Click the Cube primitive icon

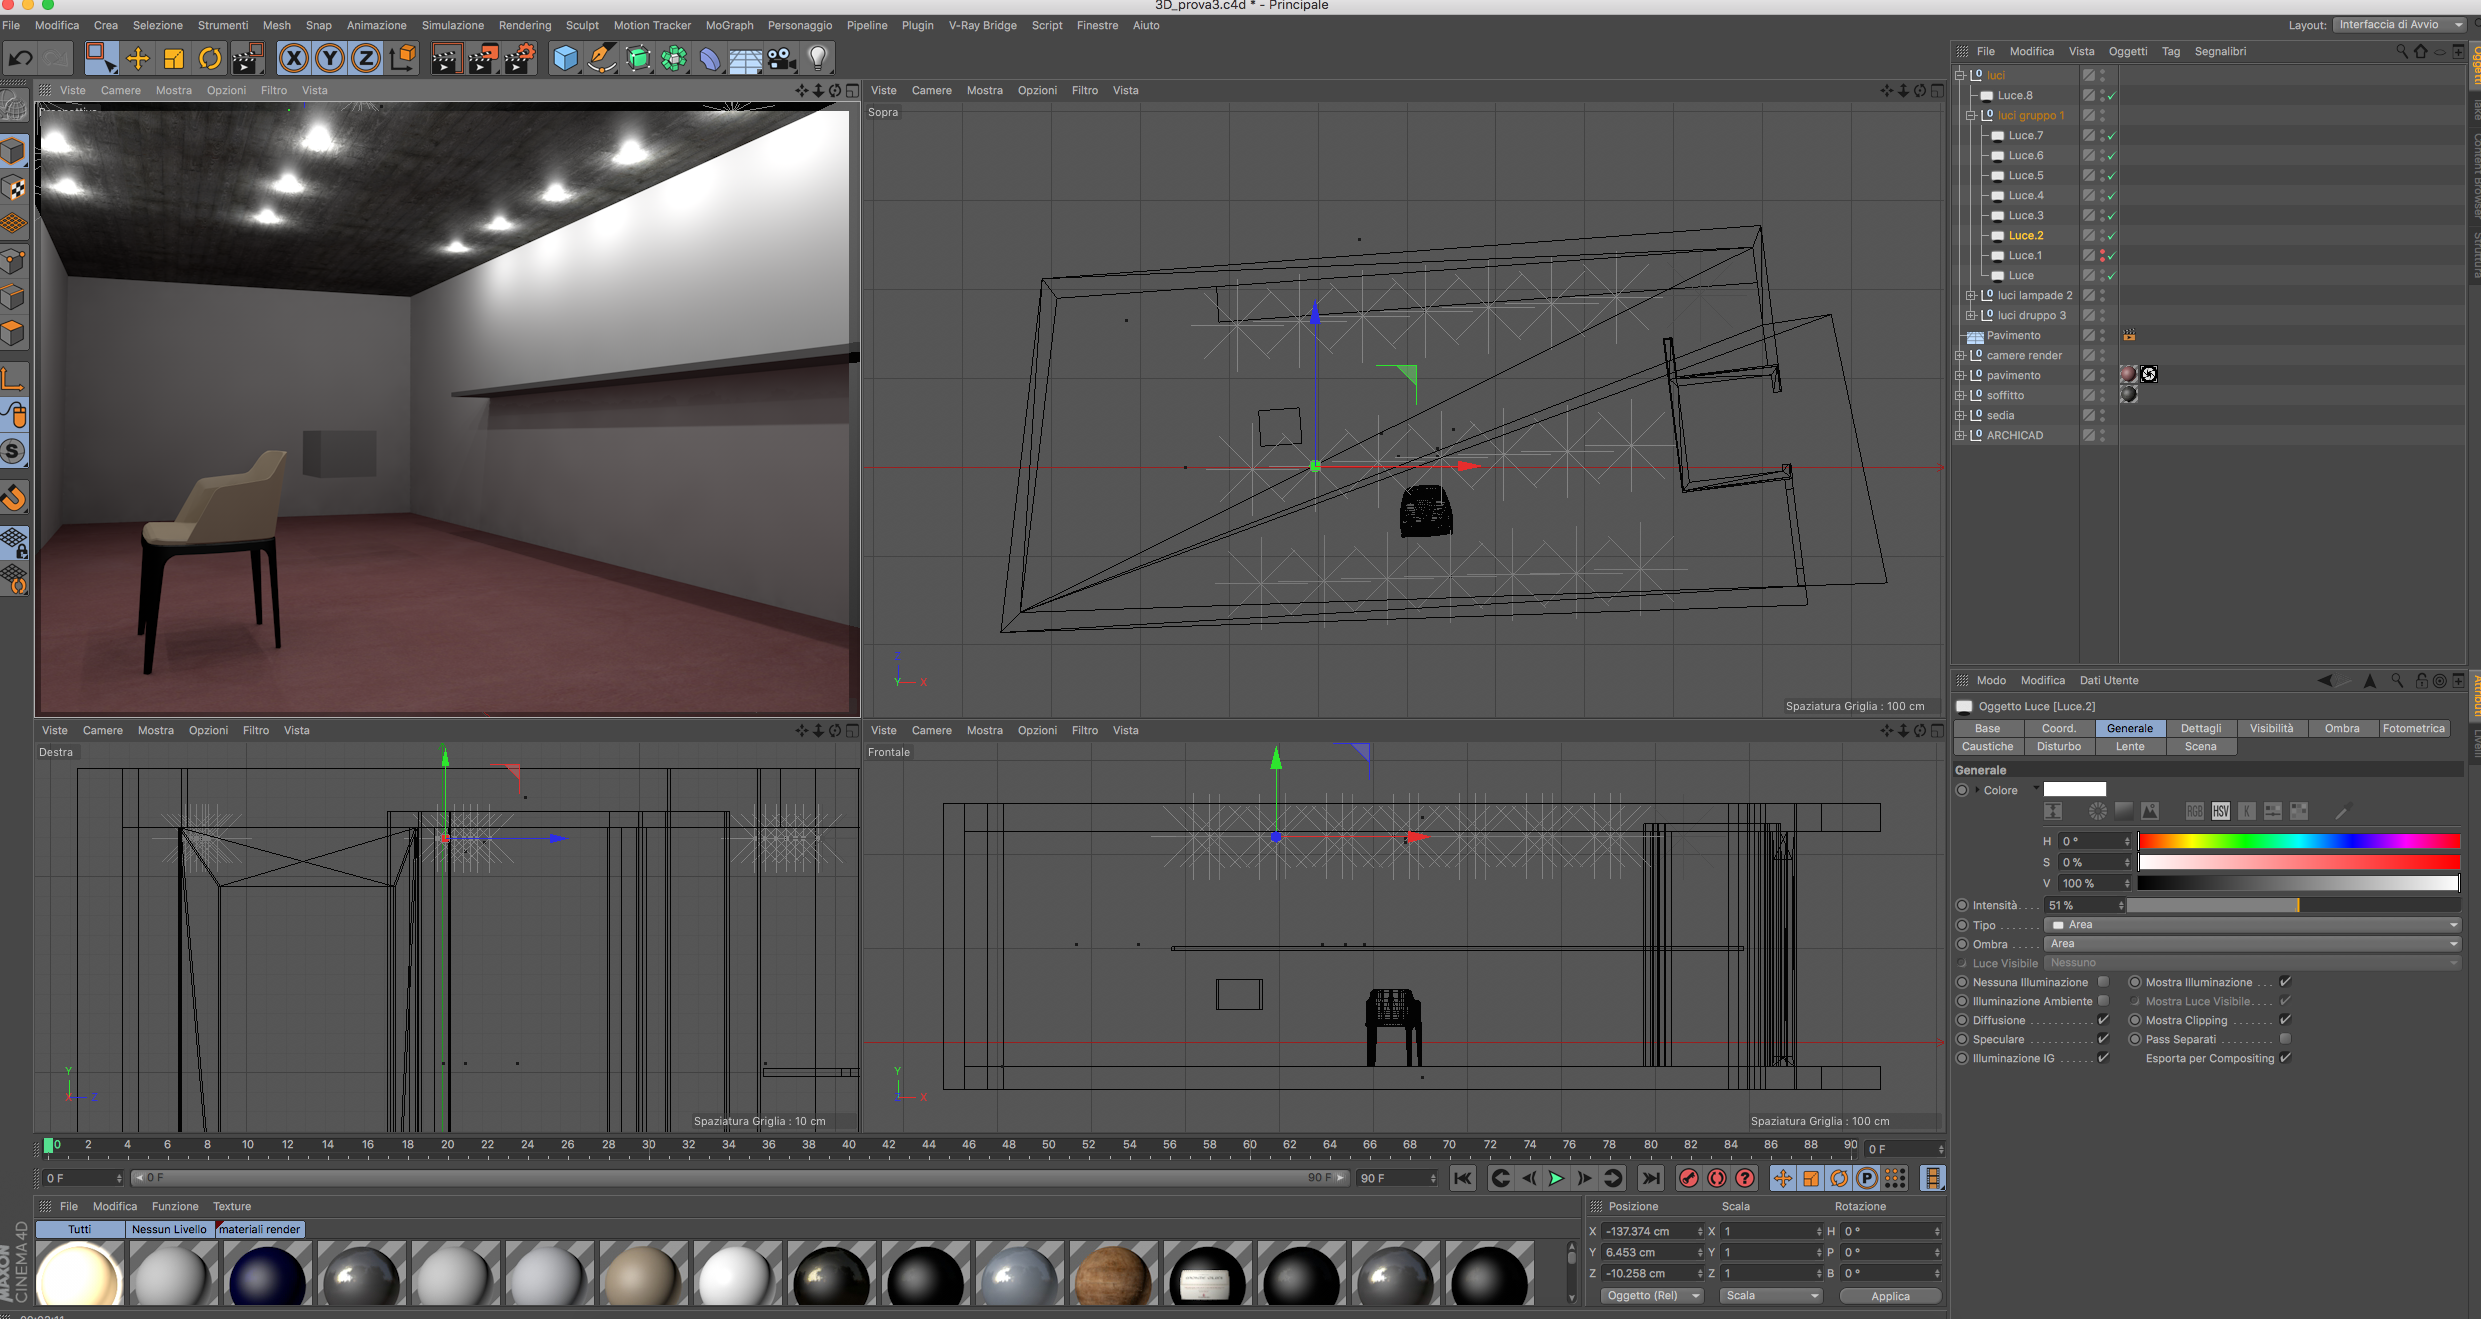point(566,59)
